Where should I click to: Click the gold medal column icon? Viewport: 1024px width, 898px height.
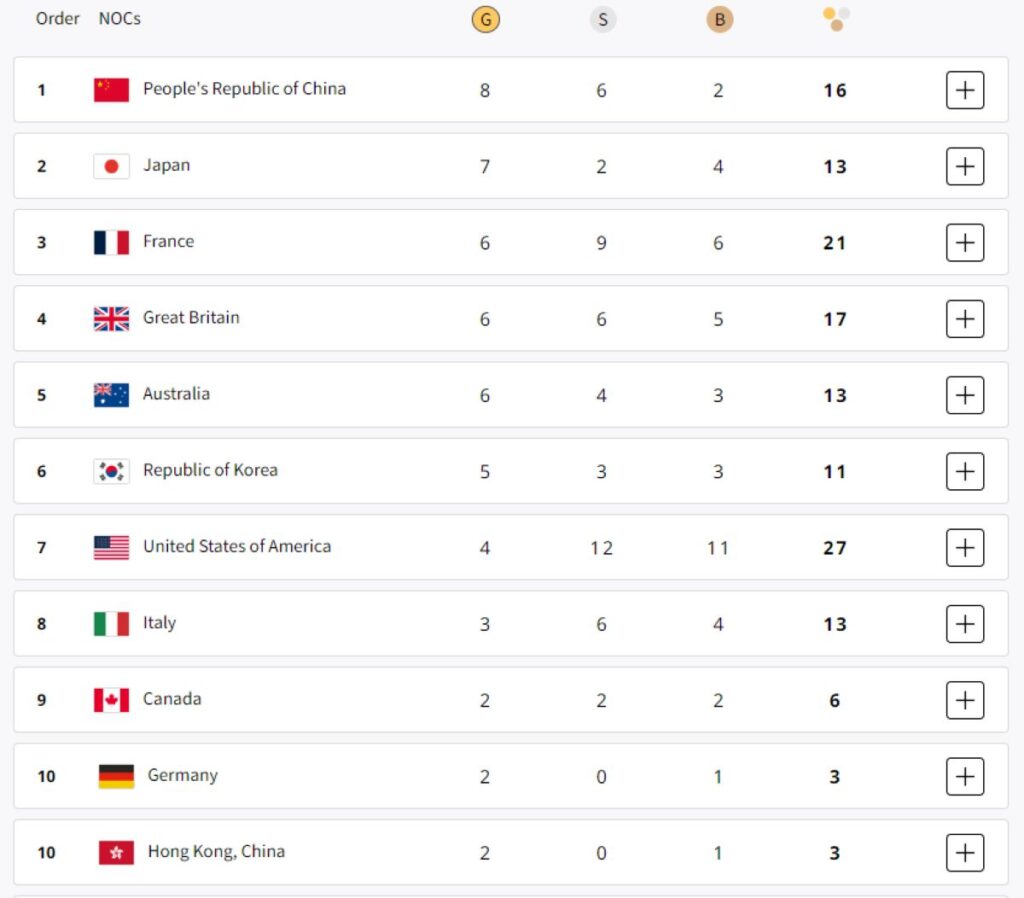click(485, 20)
